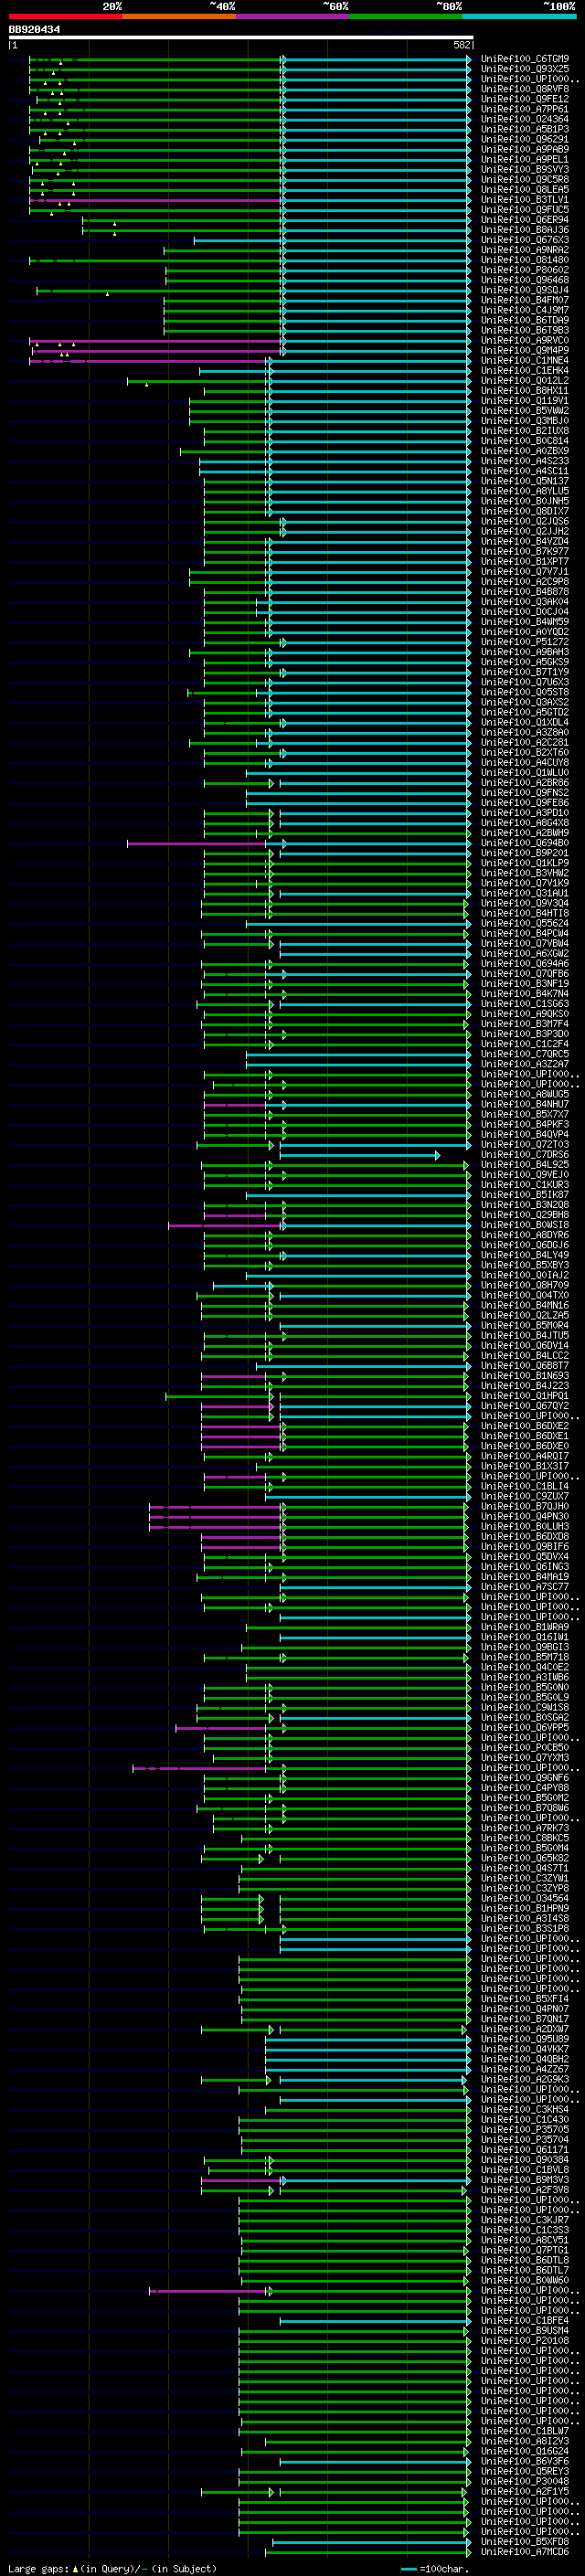Select label UniRef100_B5XFD8
The image size is (585, 2576).
pyautogui.click(x=525, y=2542)
